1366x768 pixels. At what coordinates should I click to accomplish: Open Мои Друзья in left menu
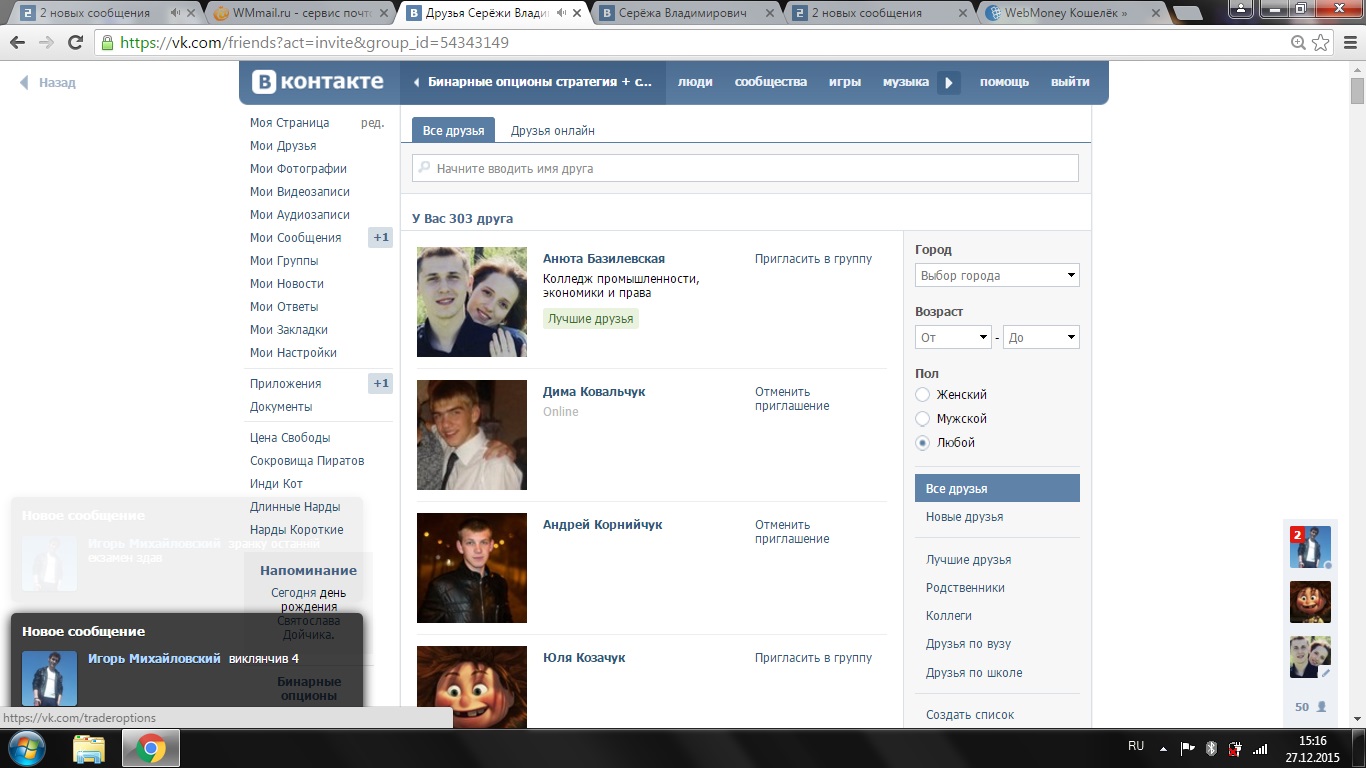click(283, 146)
